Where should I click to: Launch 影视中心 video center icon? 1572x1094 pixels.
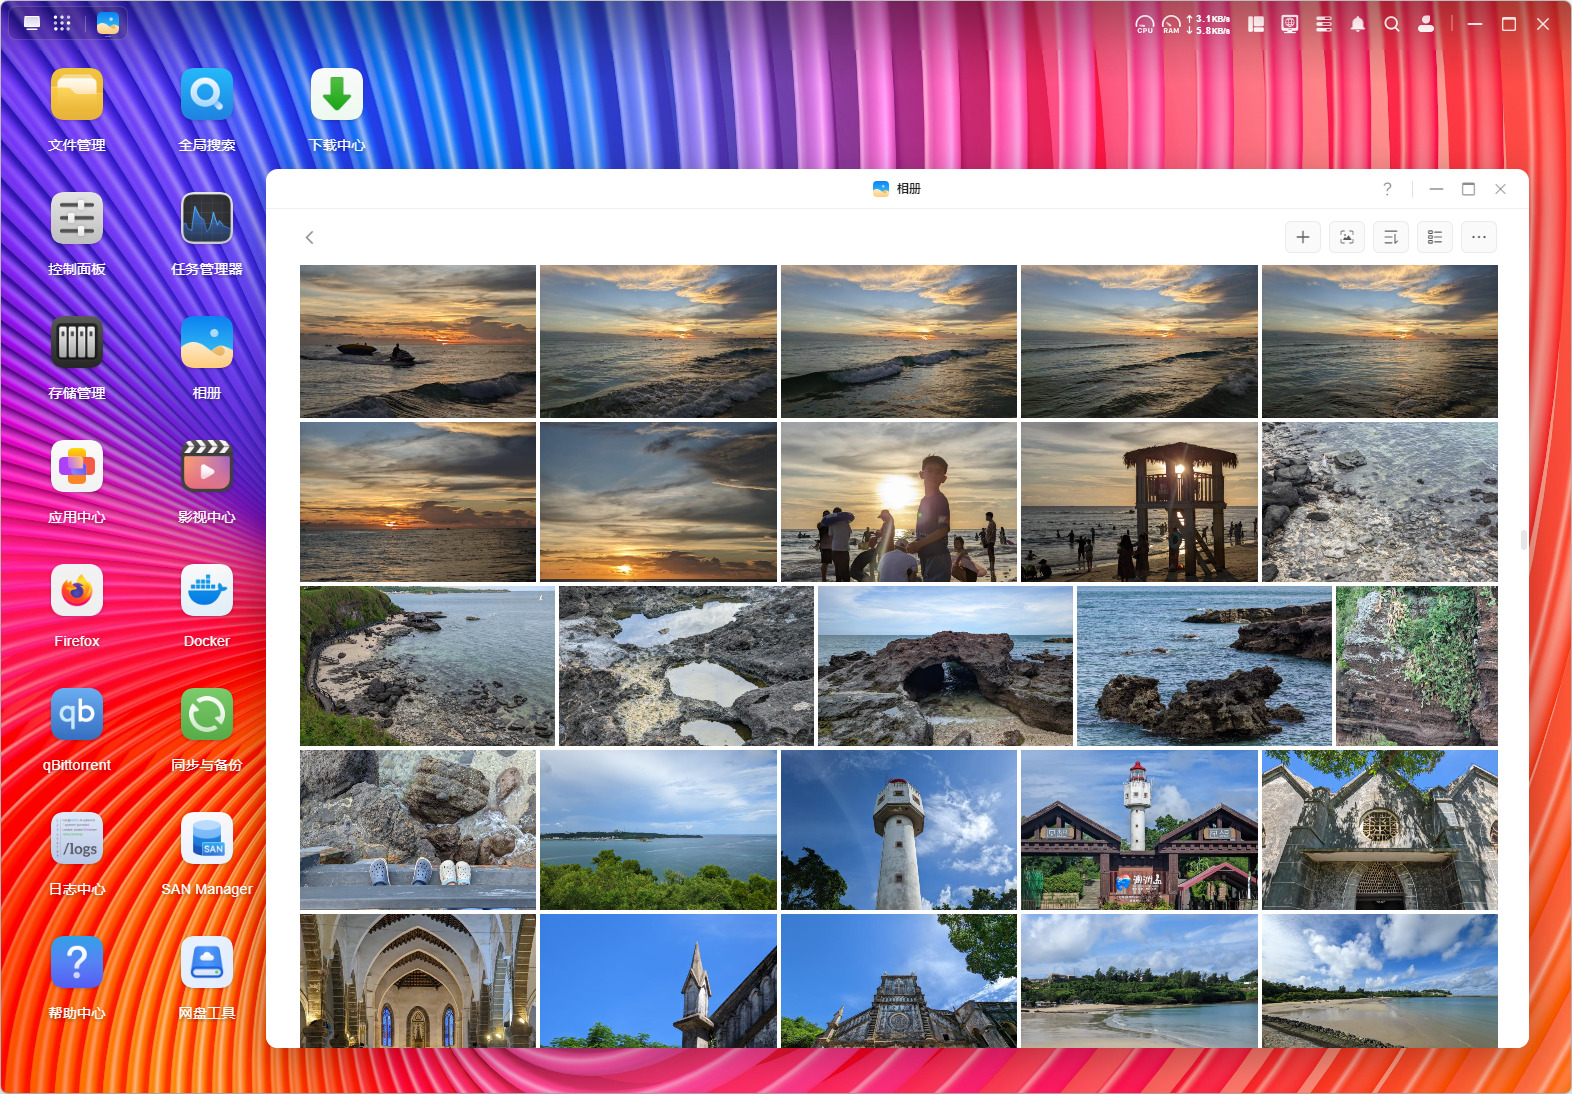point(207,467)
